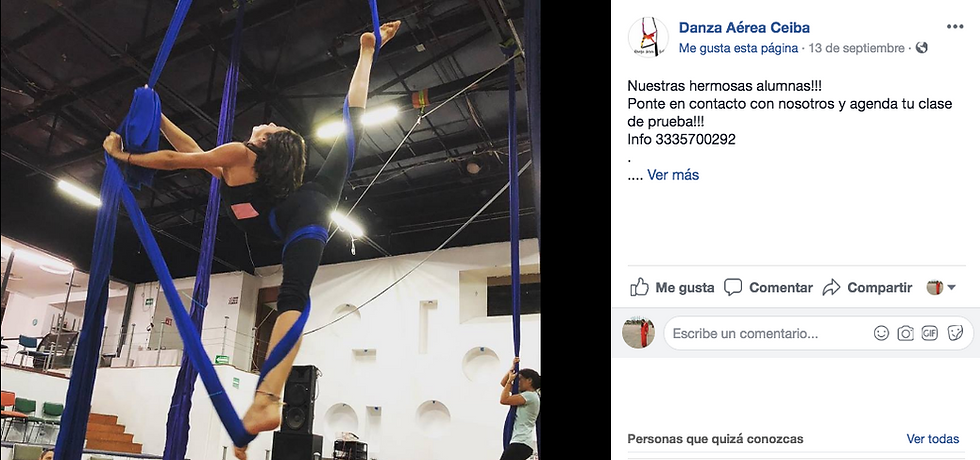Click the Danza Aérea Ceiba profile picture
The height and width of the screenshot is (460, 980).
click(648, 38)
